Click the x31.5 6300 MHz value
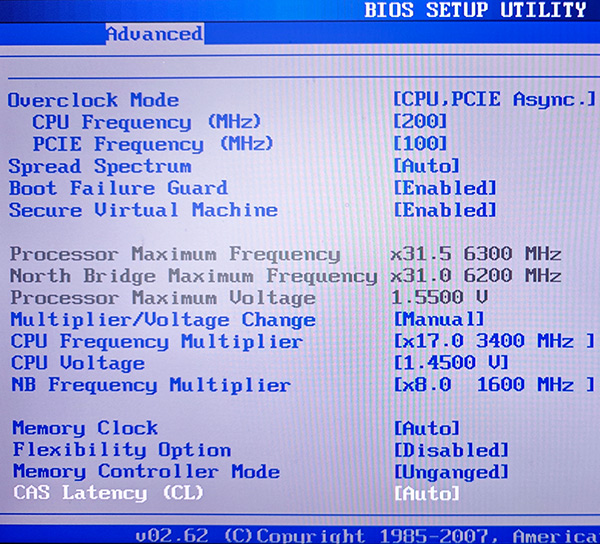Screen dimensions: 600x544 pyautogui.click(x=476, y=254)
